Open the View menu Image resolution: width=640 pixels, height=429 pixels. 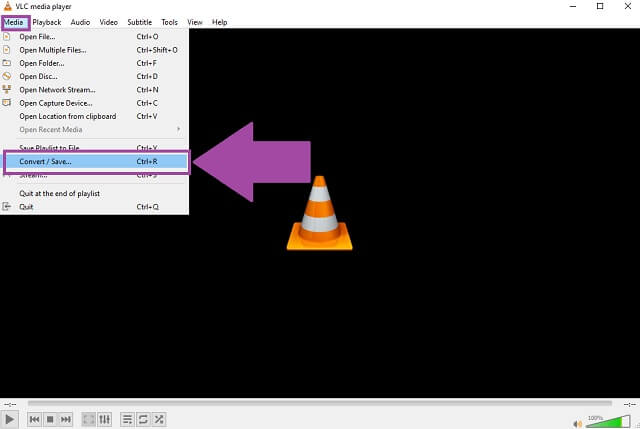tap(195, 22)
